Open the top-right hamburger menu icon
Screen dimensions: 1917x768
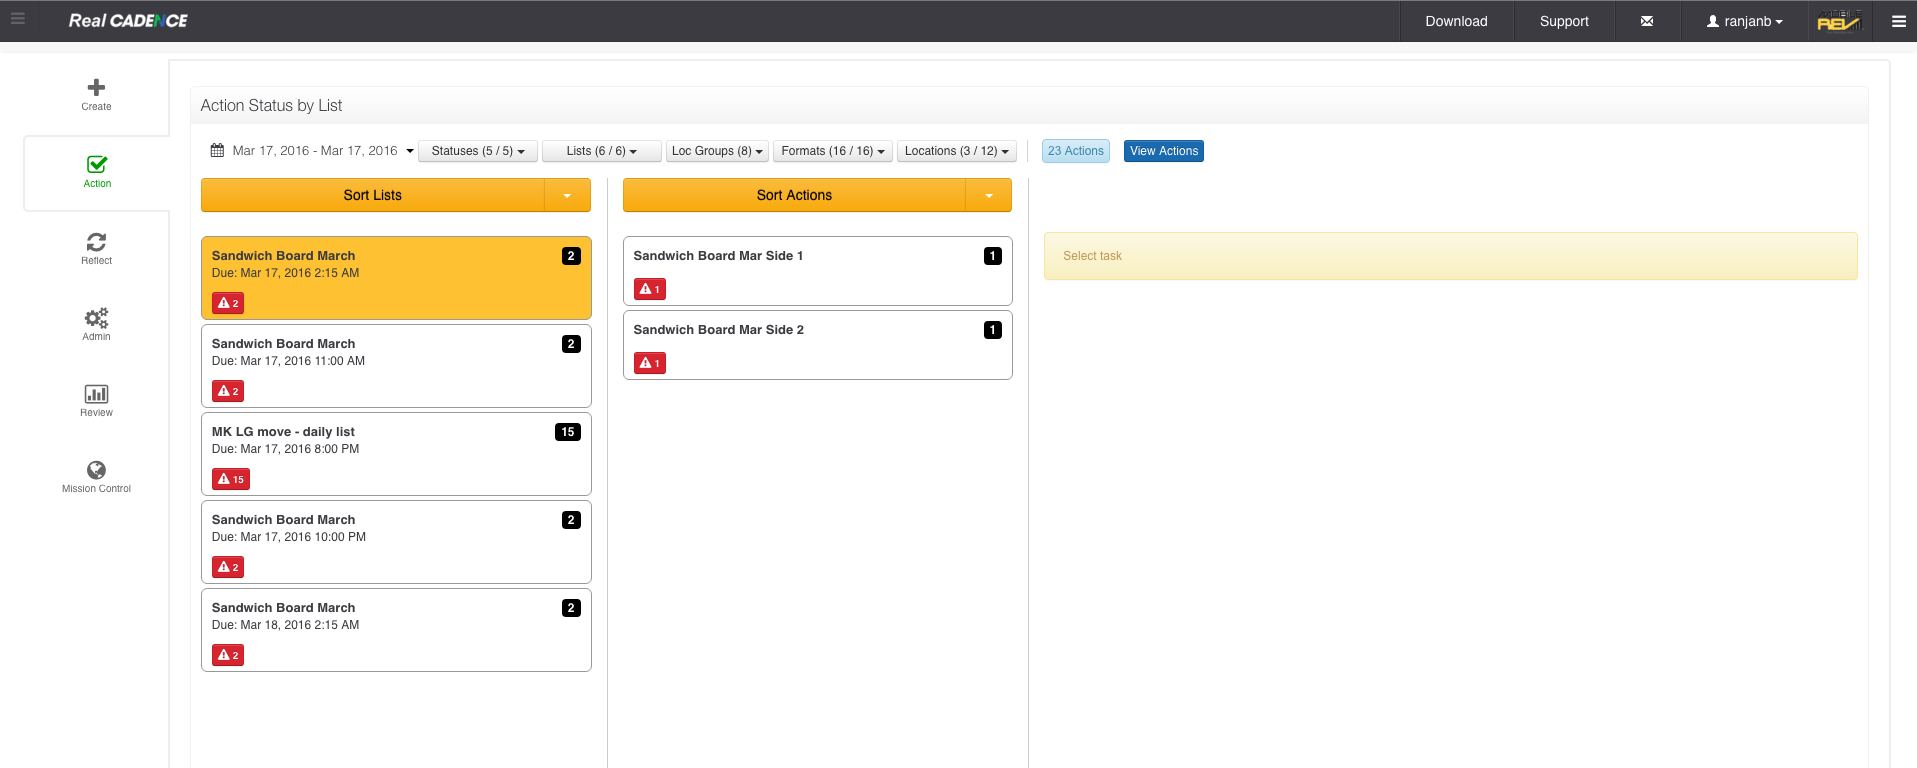point(1898,21)
